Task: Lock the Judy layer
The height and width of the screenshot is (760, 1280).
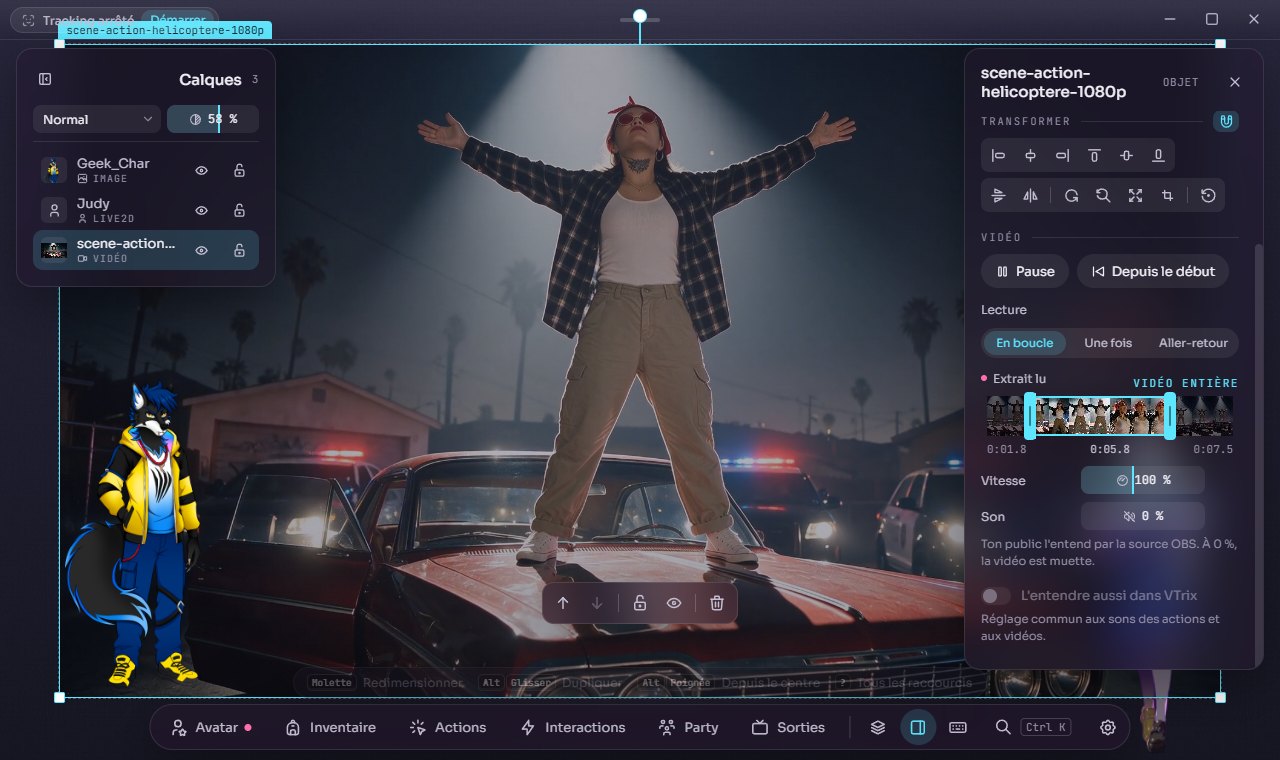Action: point(239,210)
